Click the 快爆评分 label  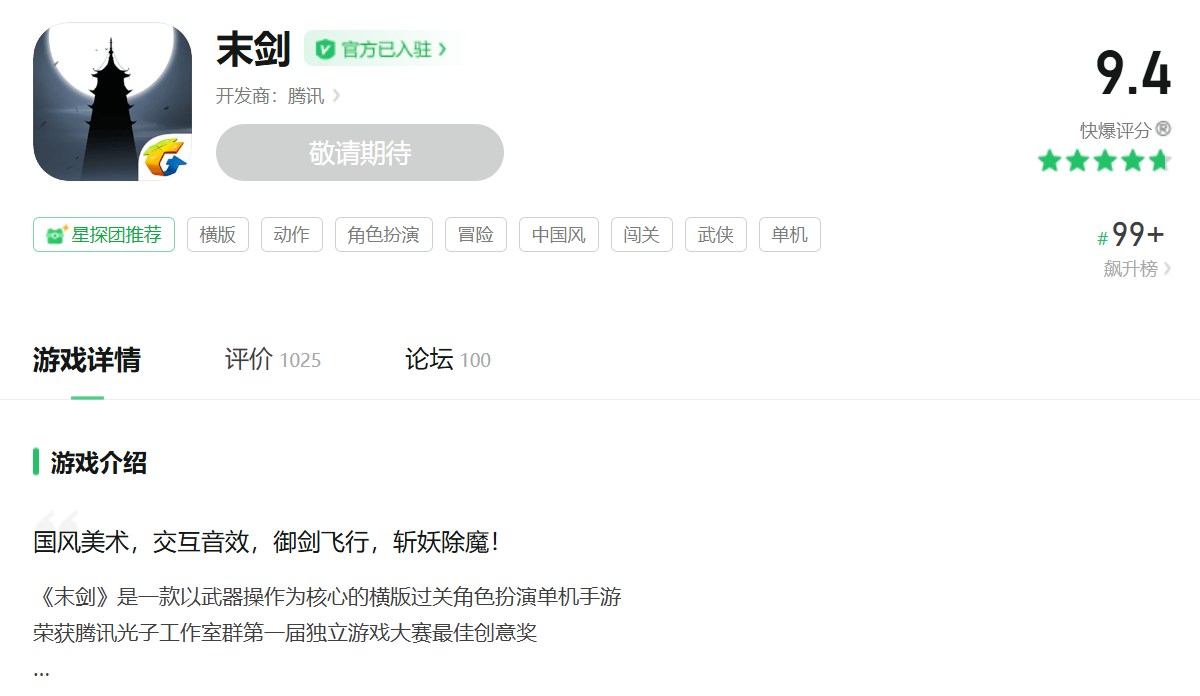pyautogui.click(x=1115, y=130)
